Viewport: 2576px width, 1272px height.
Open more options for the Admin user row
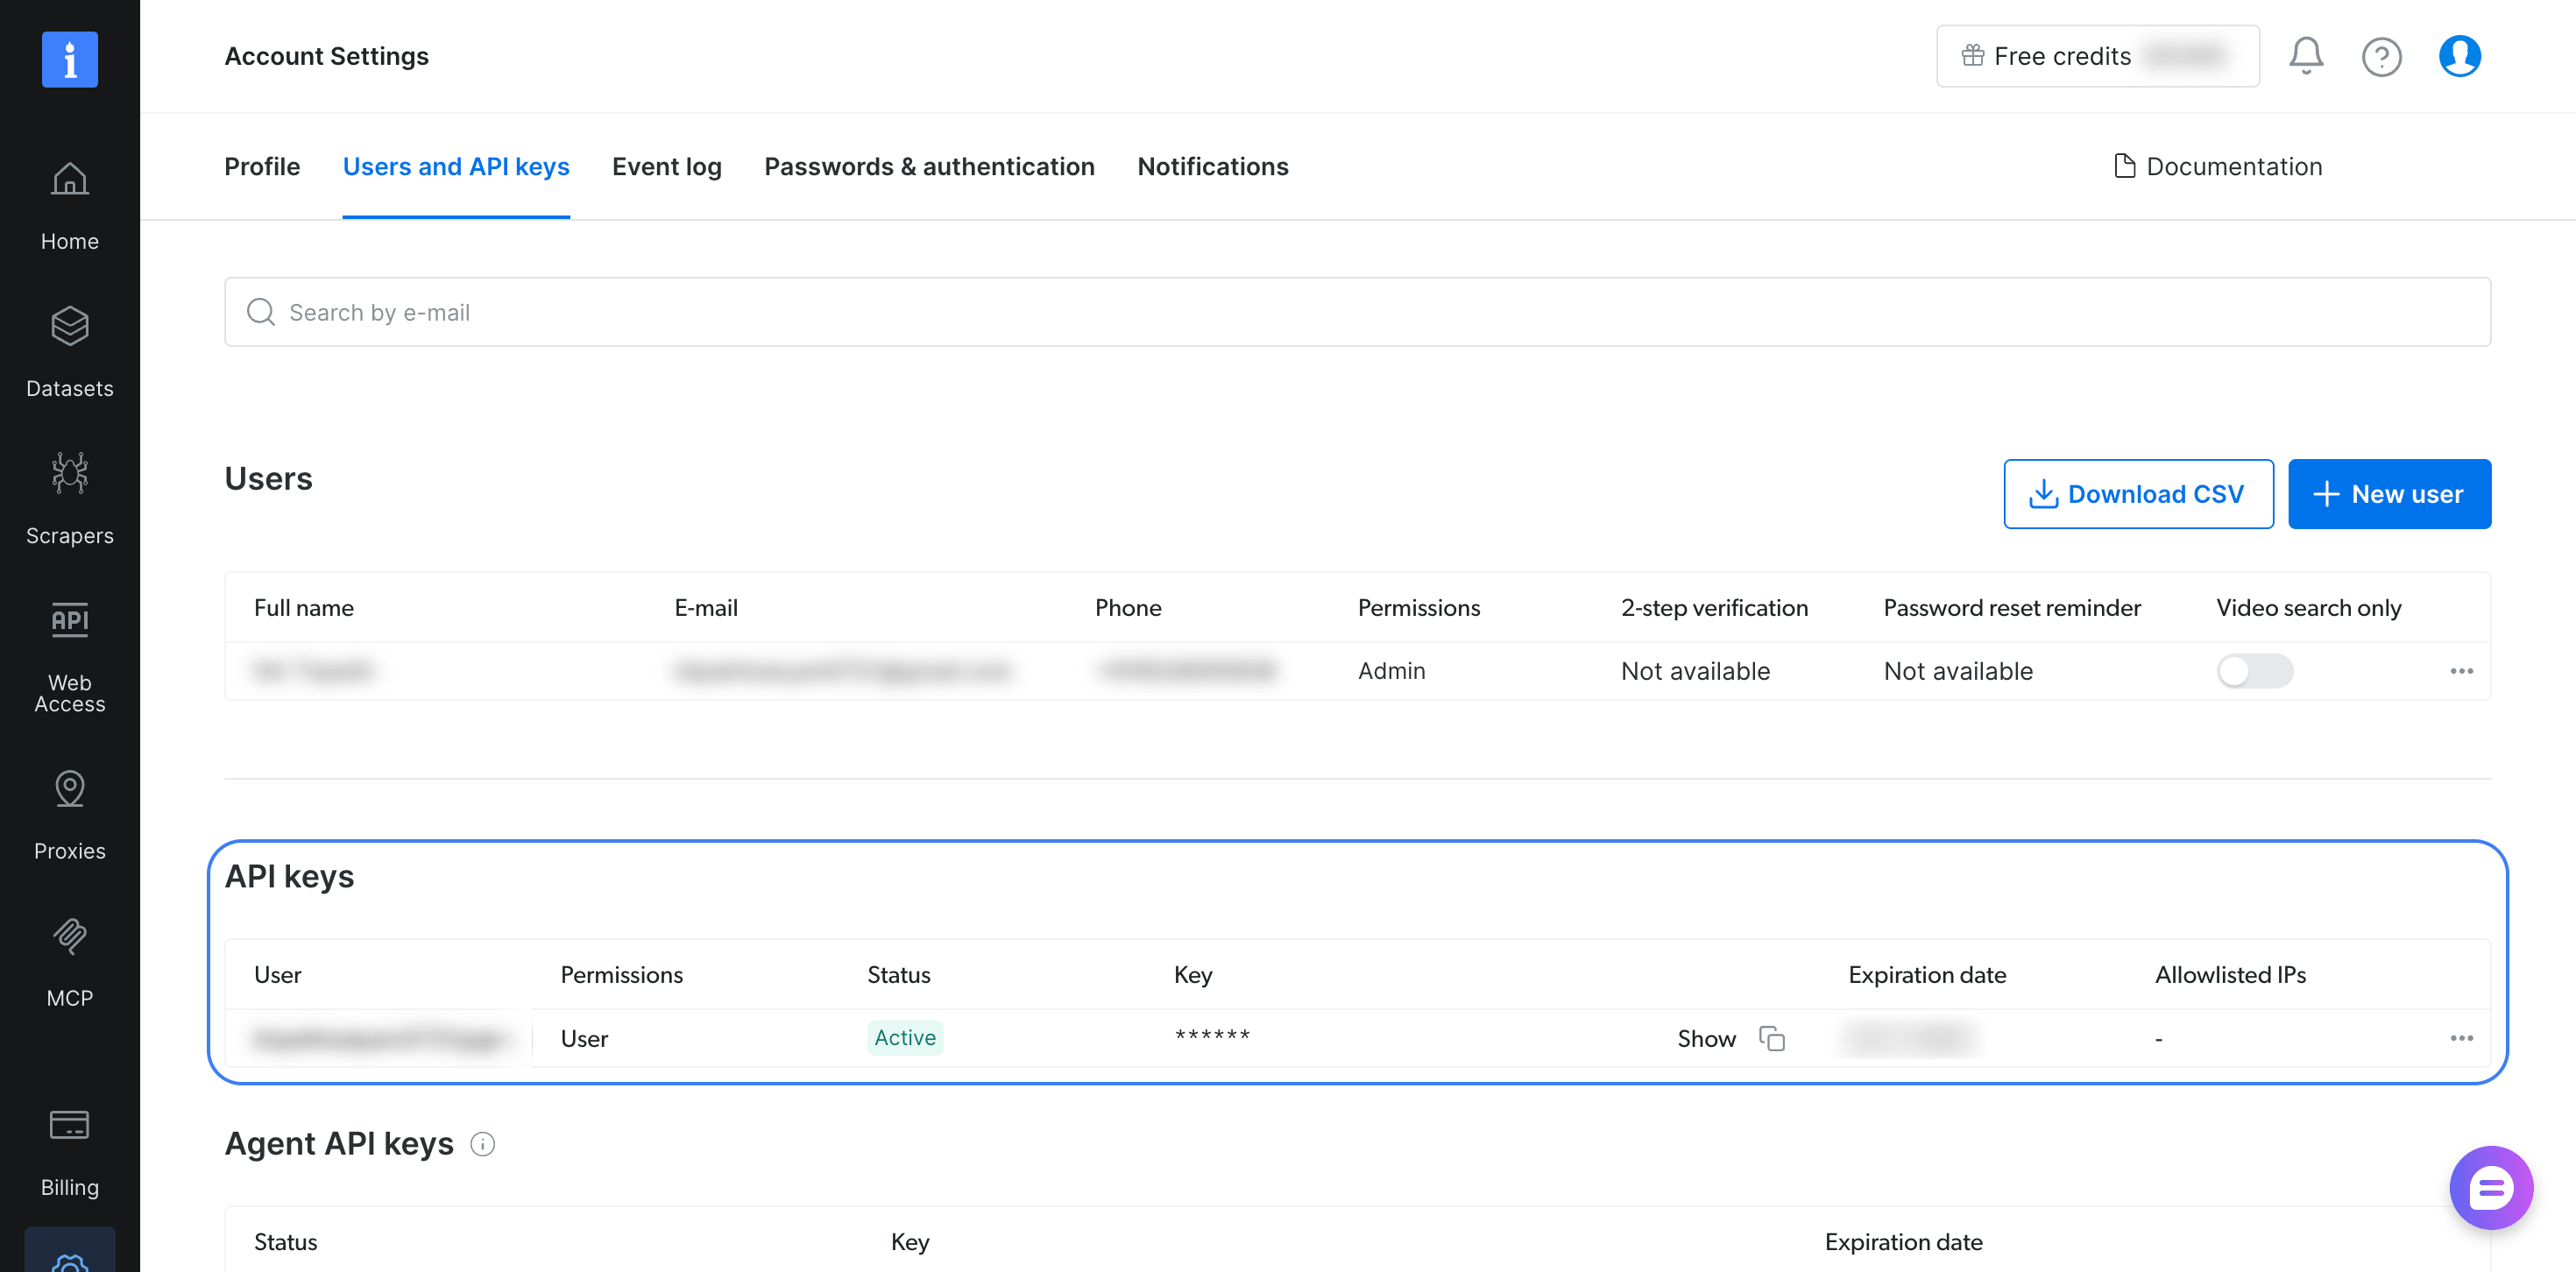[x=2461, y=670]
